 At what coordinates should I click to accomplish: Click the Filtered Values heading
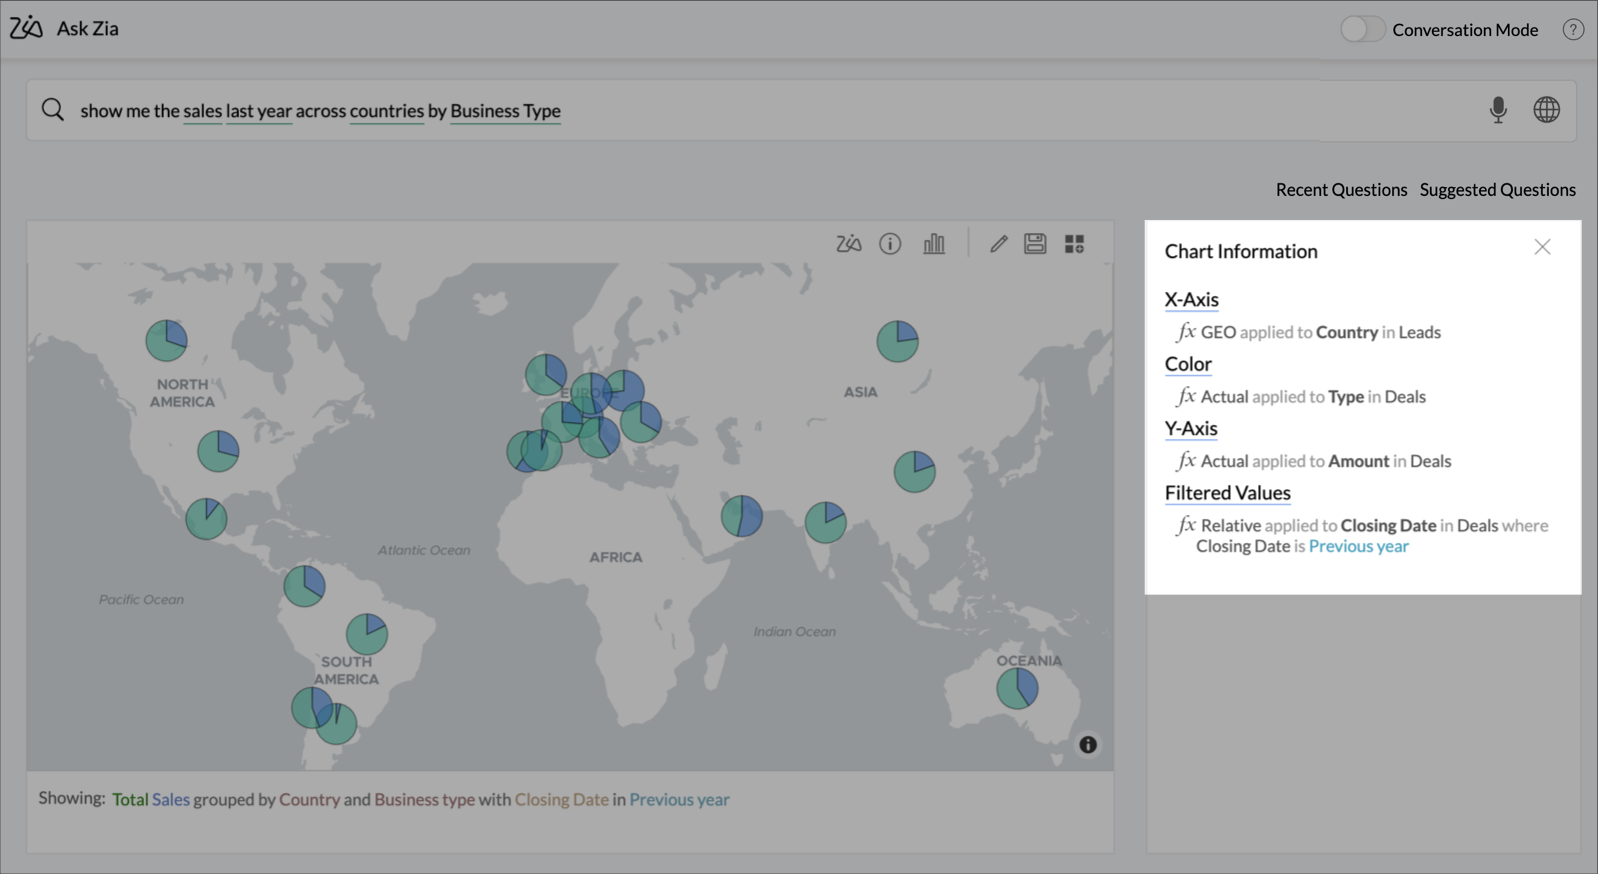tap(1227, 493)
